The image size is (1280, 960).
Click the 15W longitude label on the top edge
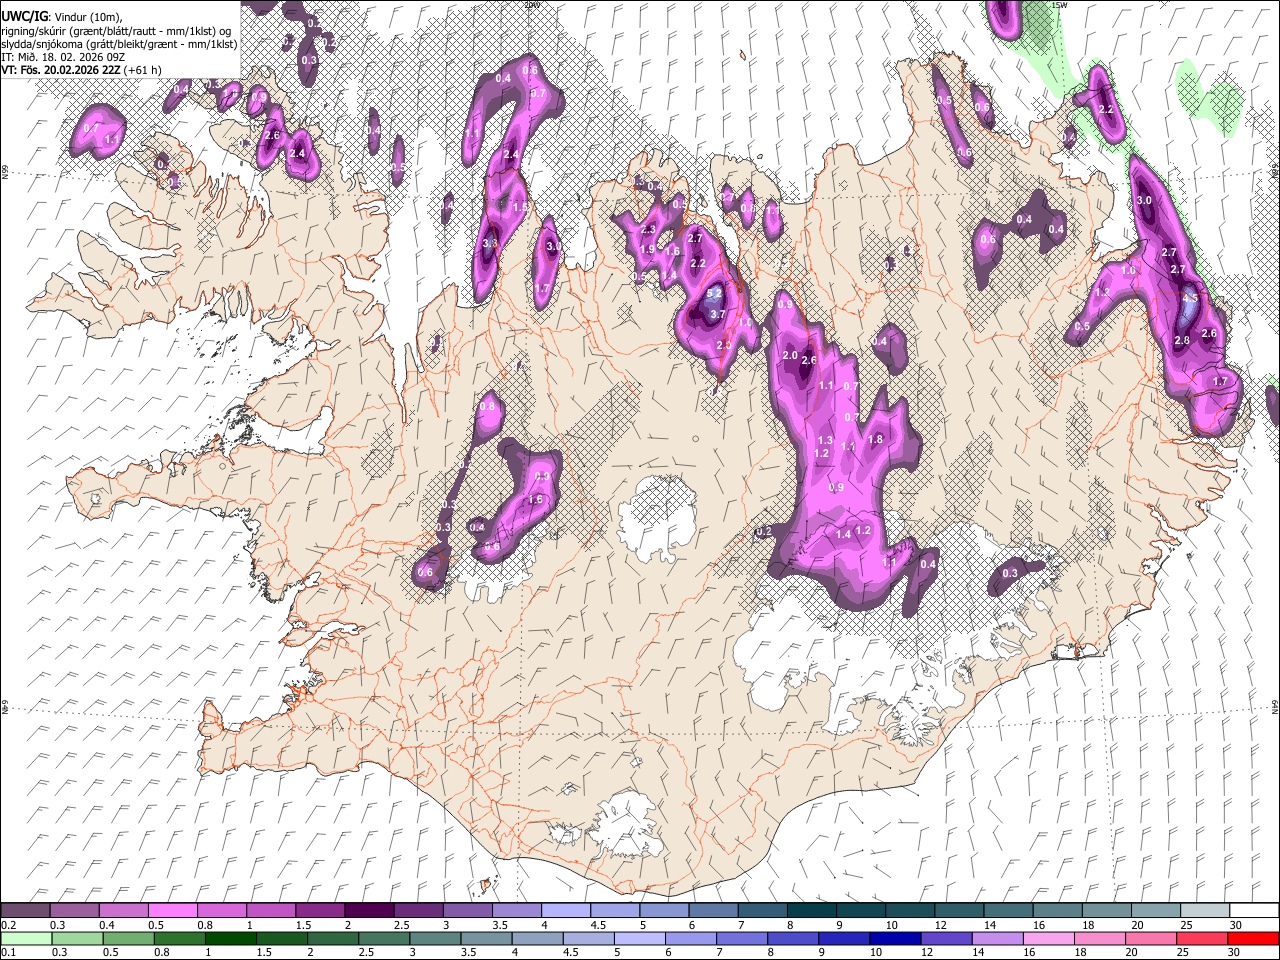pos(1060,5)
